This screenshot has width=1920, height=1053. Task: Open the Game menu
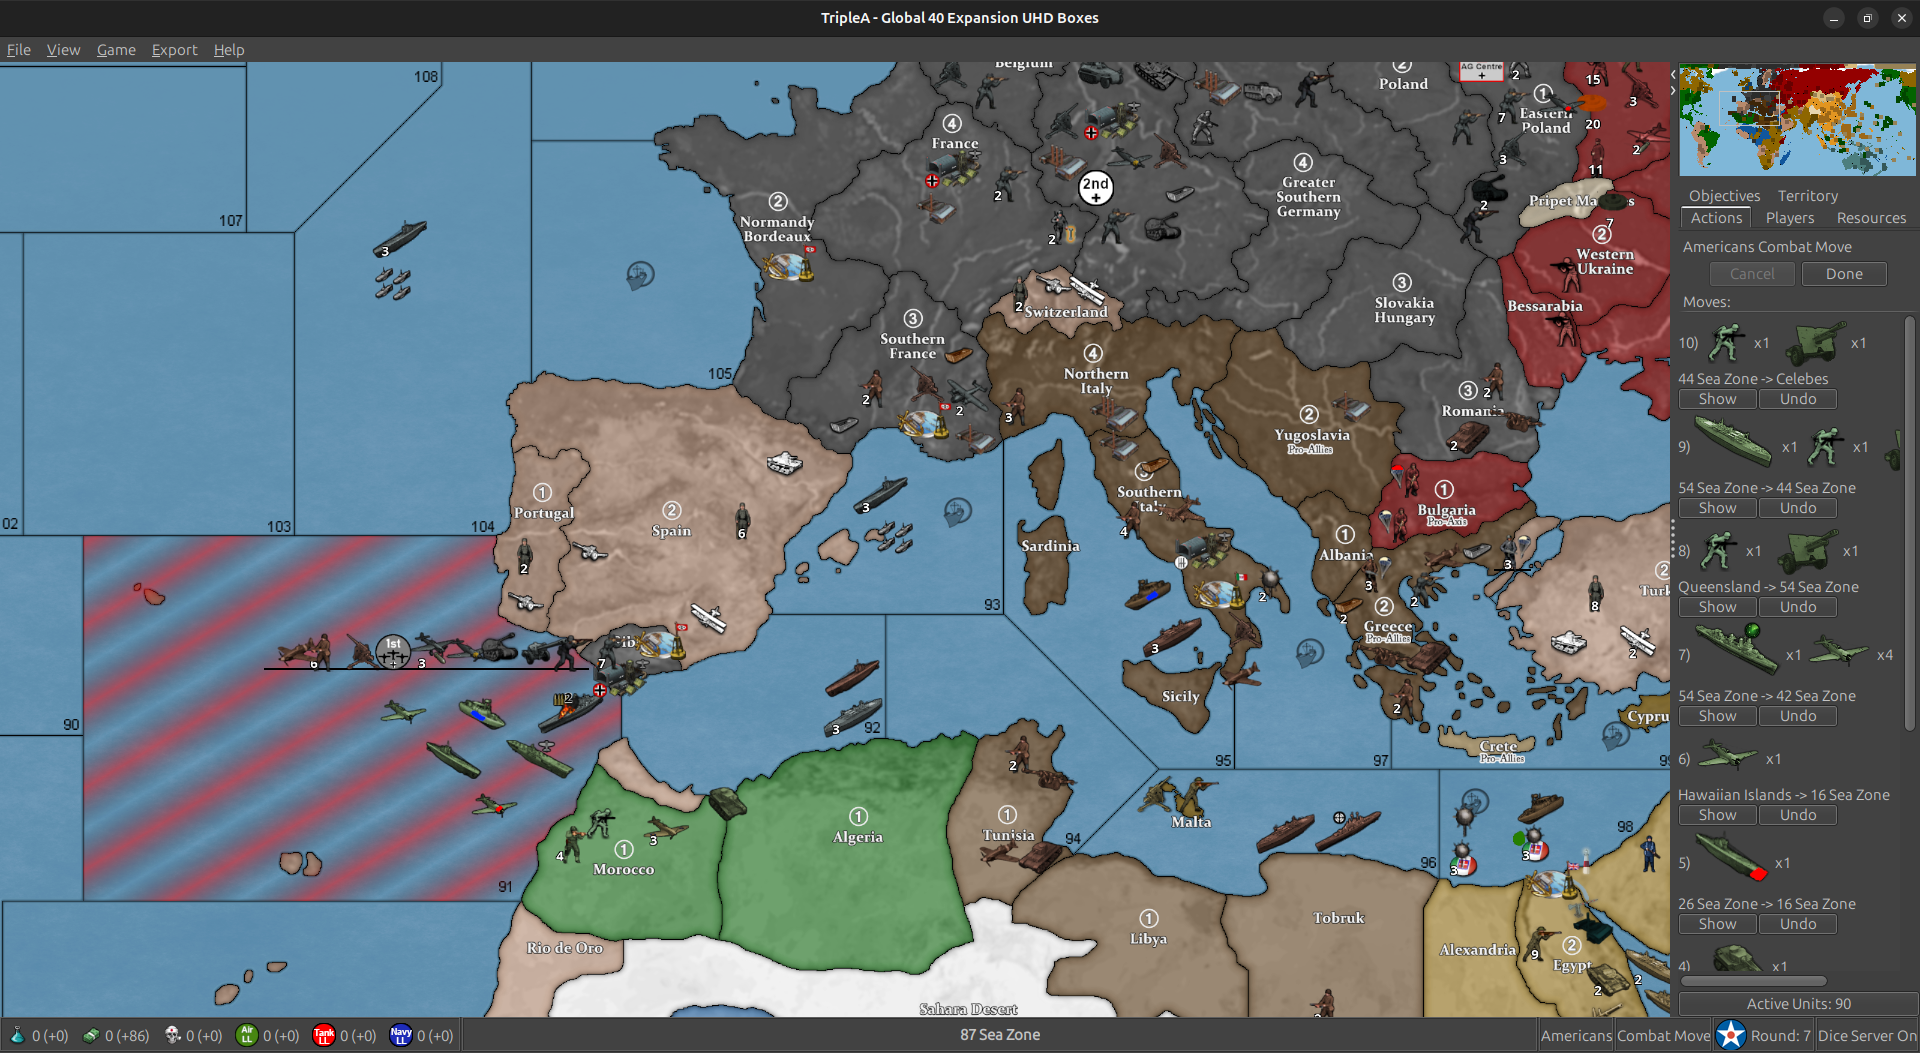(x=116, y=49)
